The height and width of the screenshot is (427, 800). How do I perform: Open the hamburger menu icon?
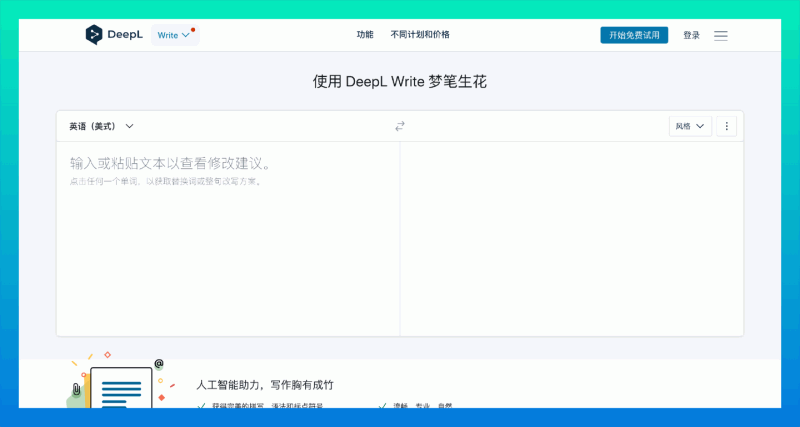point(721,35)
